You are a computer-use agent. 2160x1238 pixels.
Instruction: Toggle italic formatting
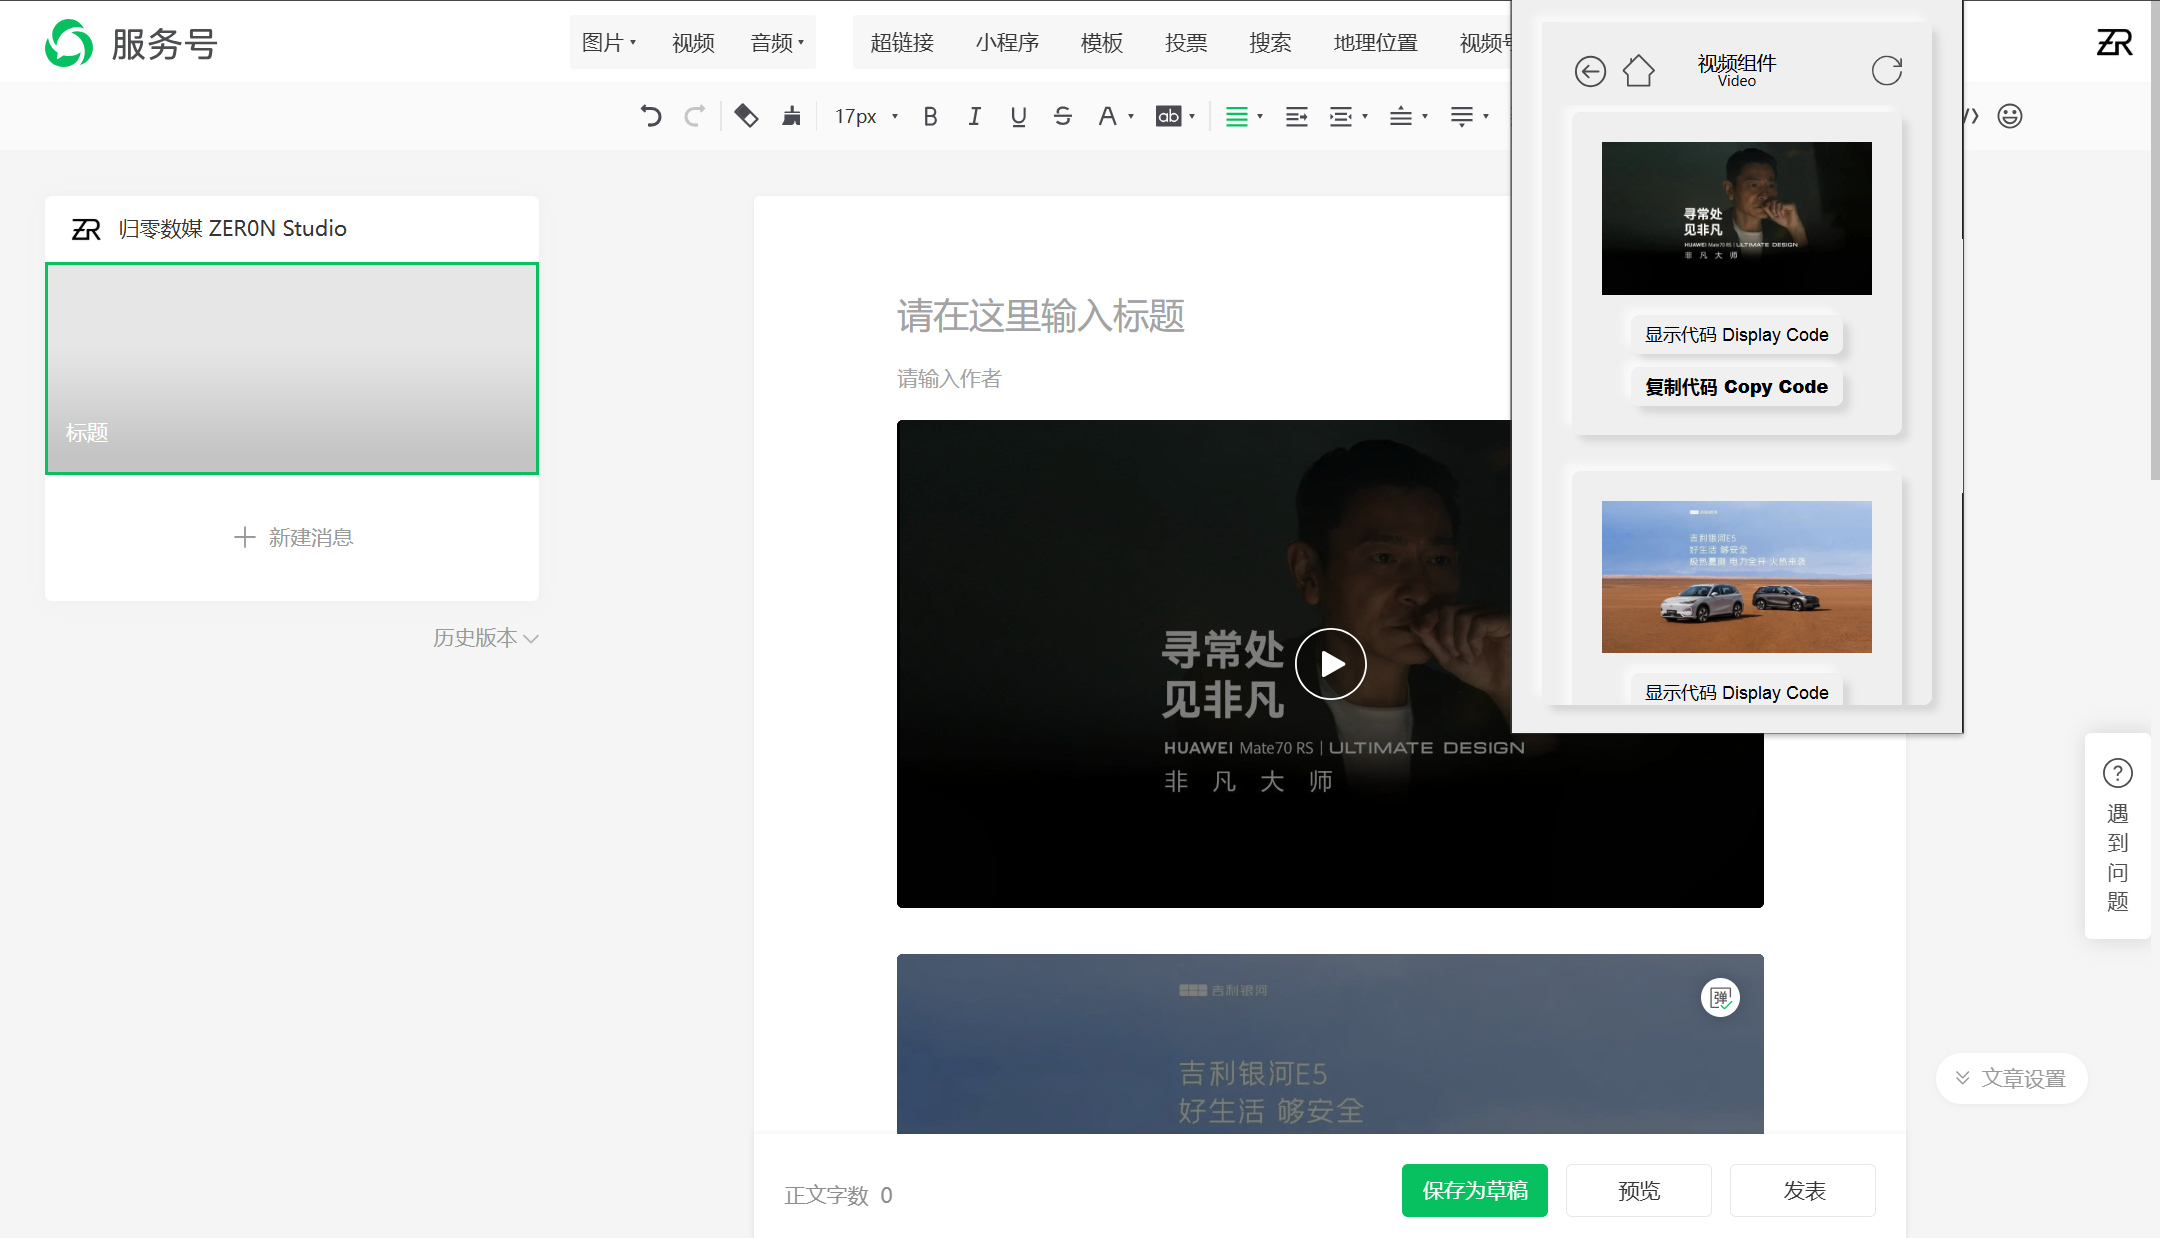click(975, 117)
